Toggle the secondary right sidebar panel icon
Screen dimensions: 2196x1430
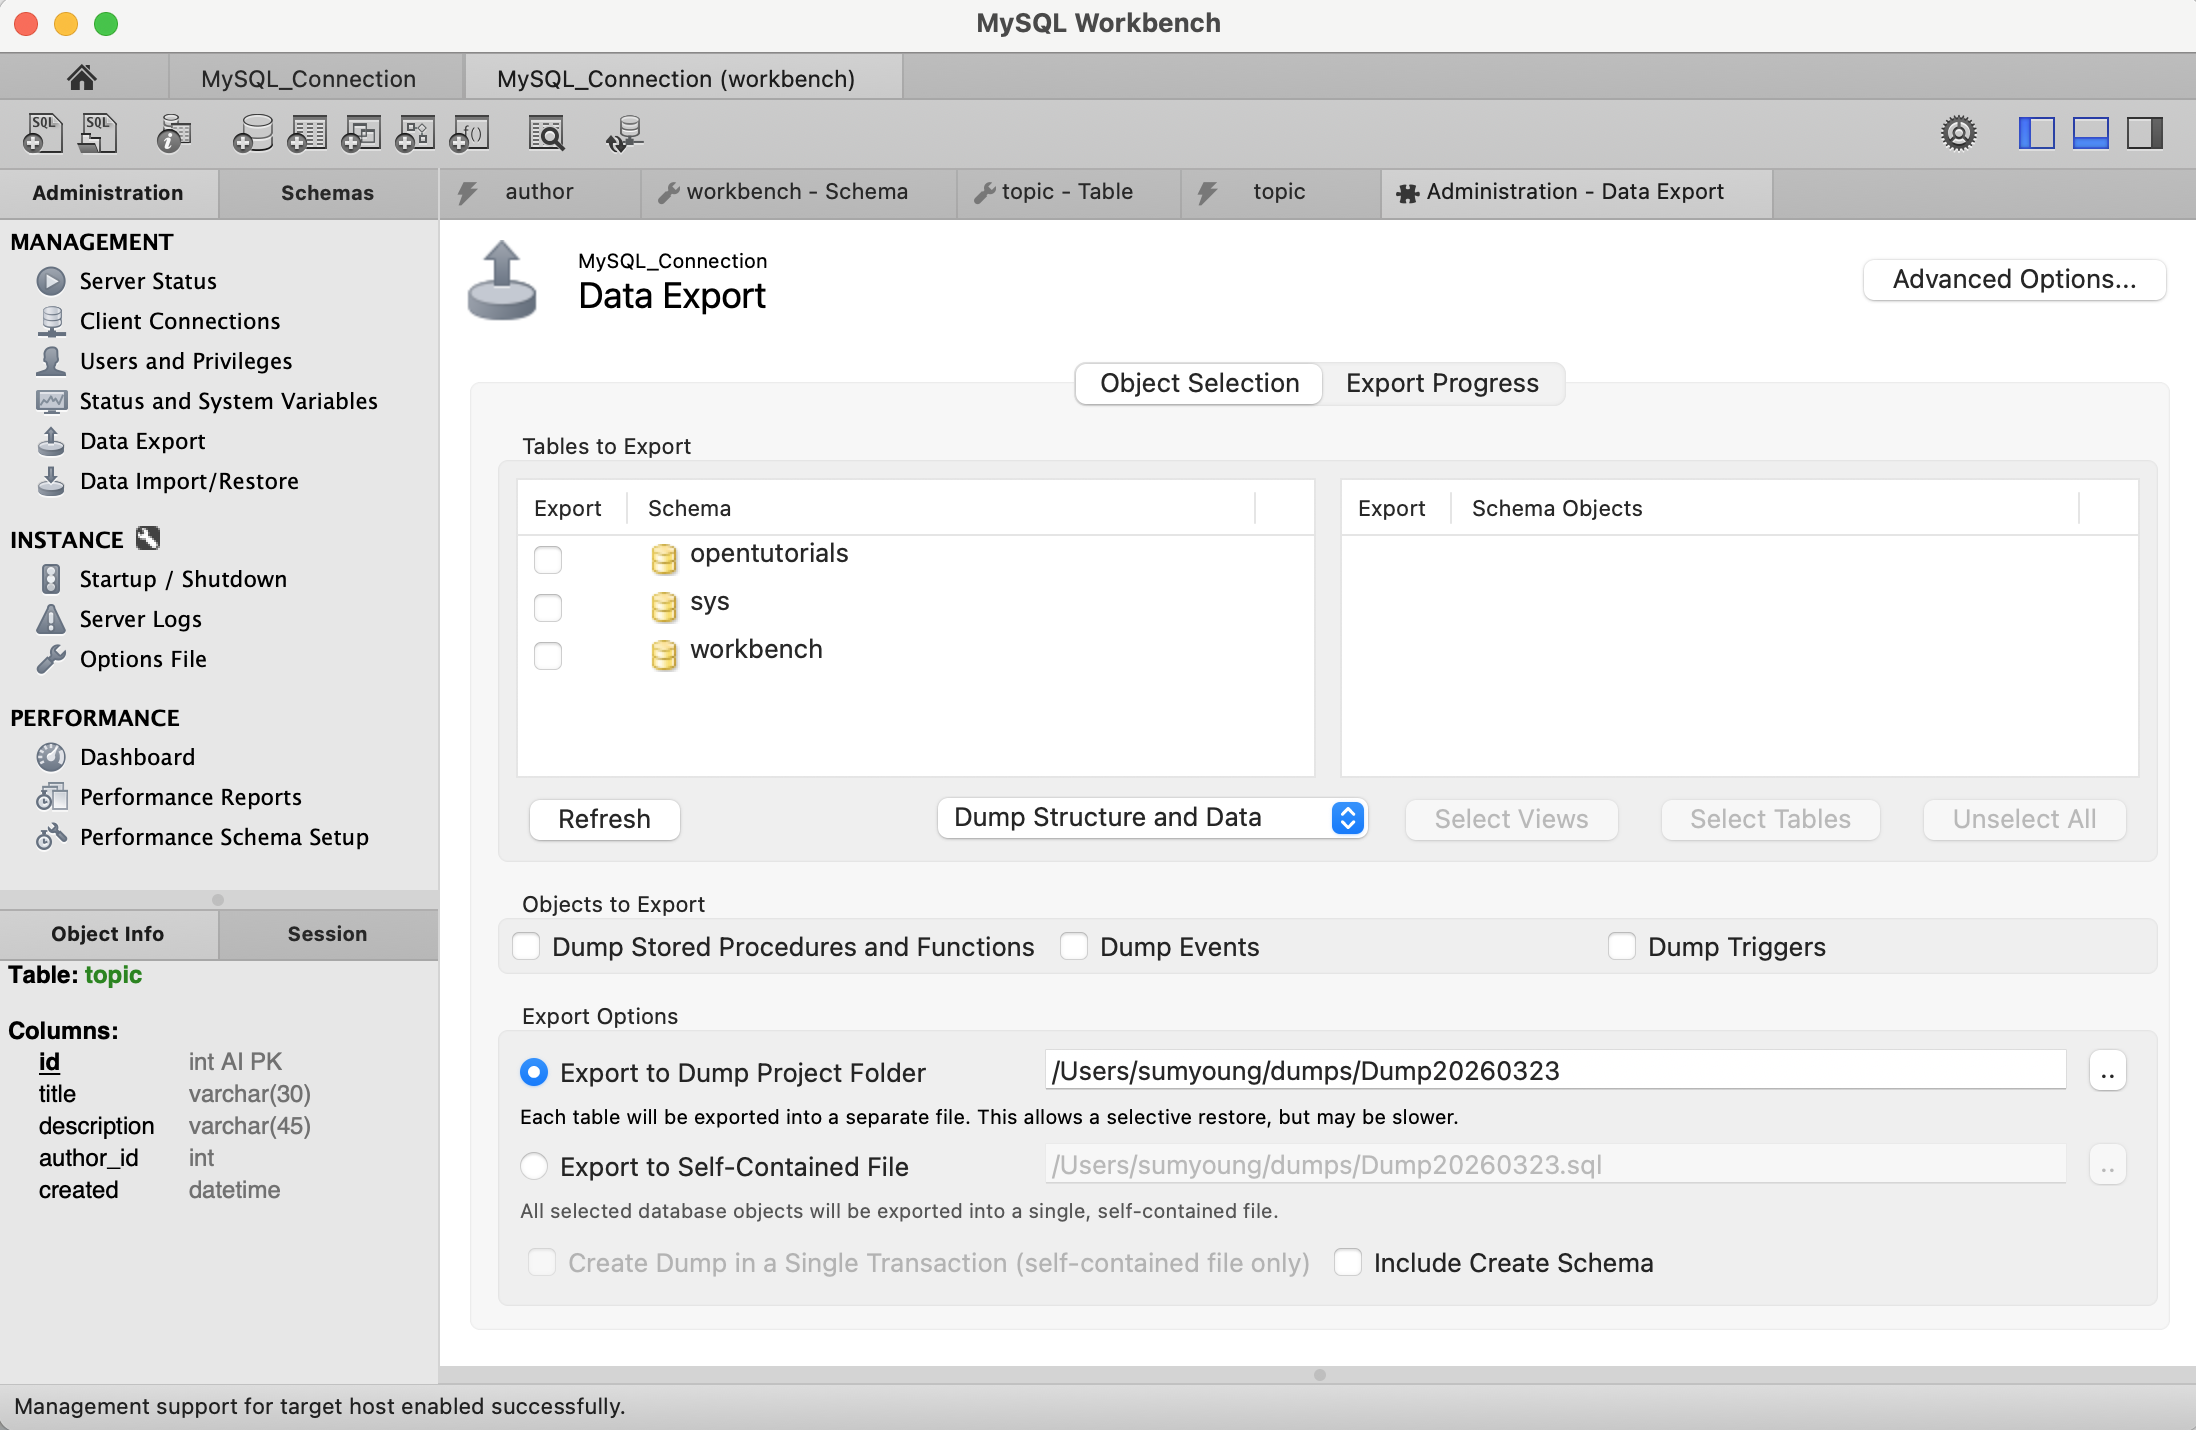click(2144, 133)
